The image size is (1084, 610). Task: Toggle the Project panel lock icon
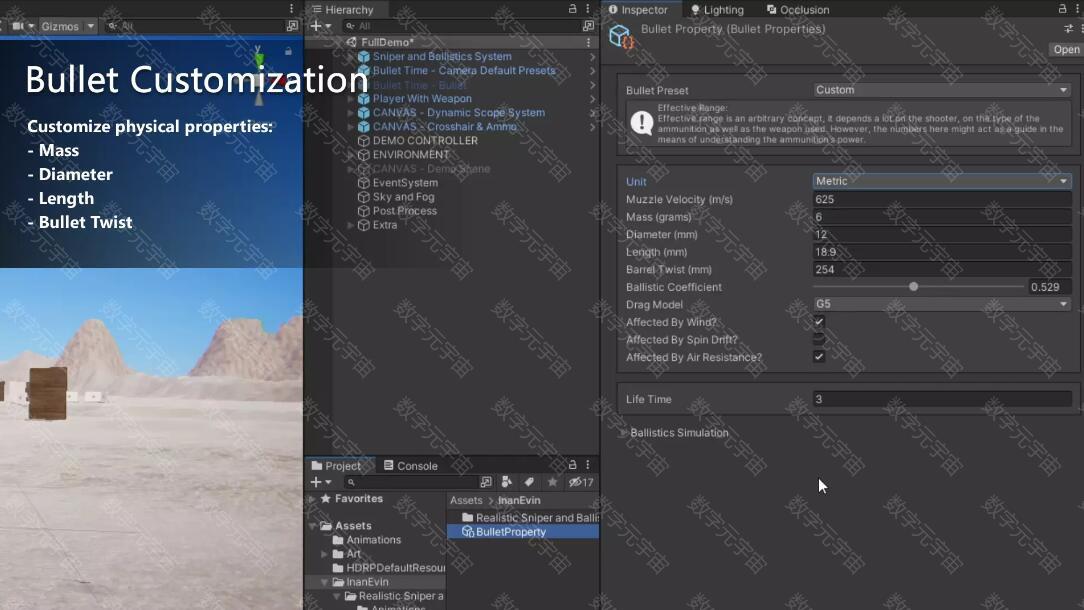click(x=572, y=465)
